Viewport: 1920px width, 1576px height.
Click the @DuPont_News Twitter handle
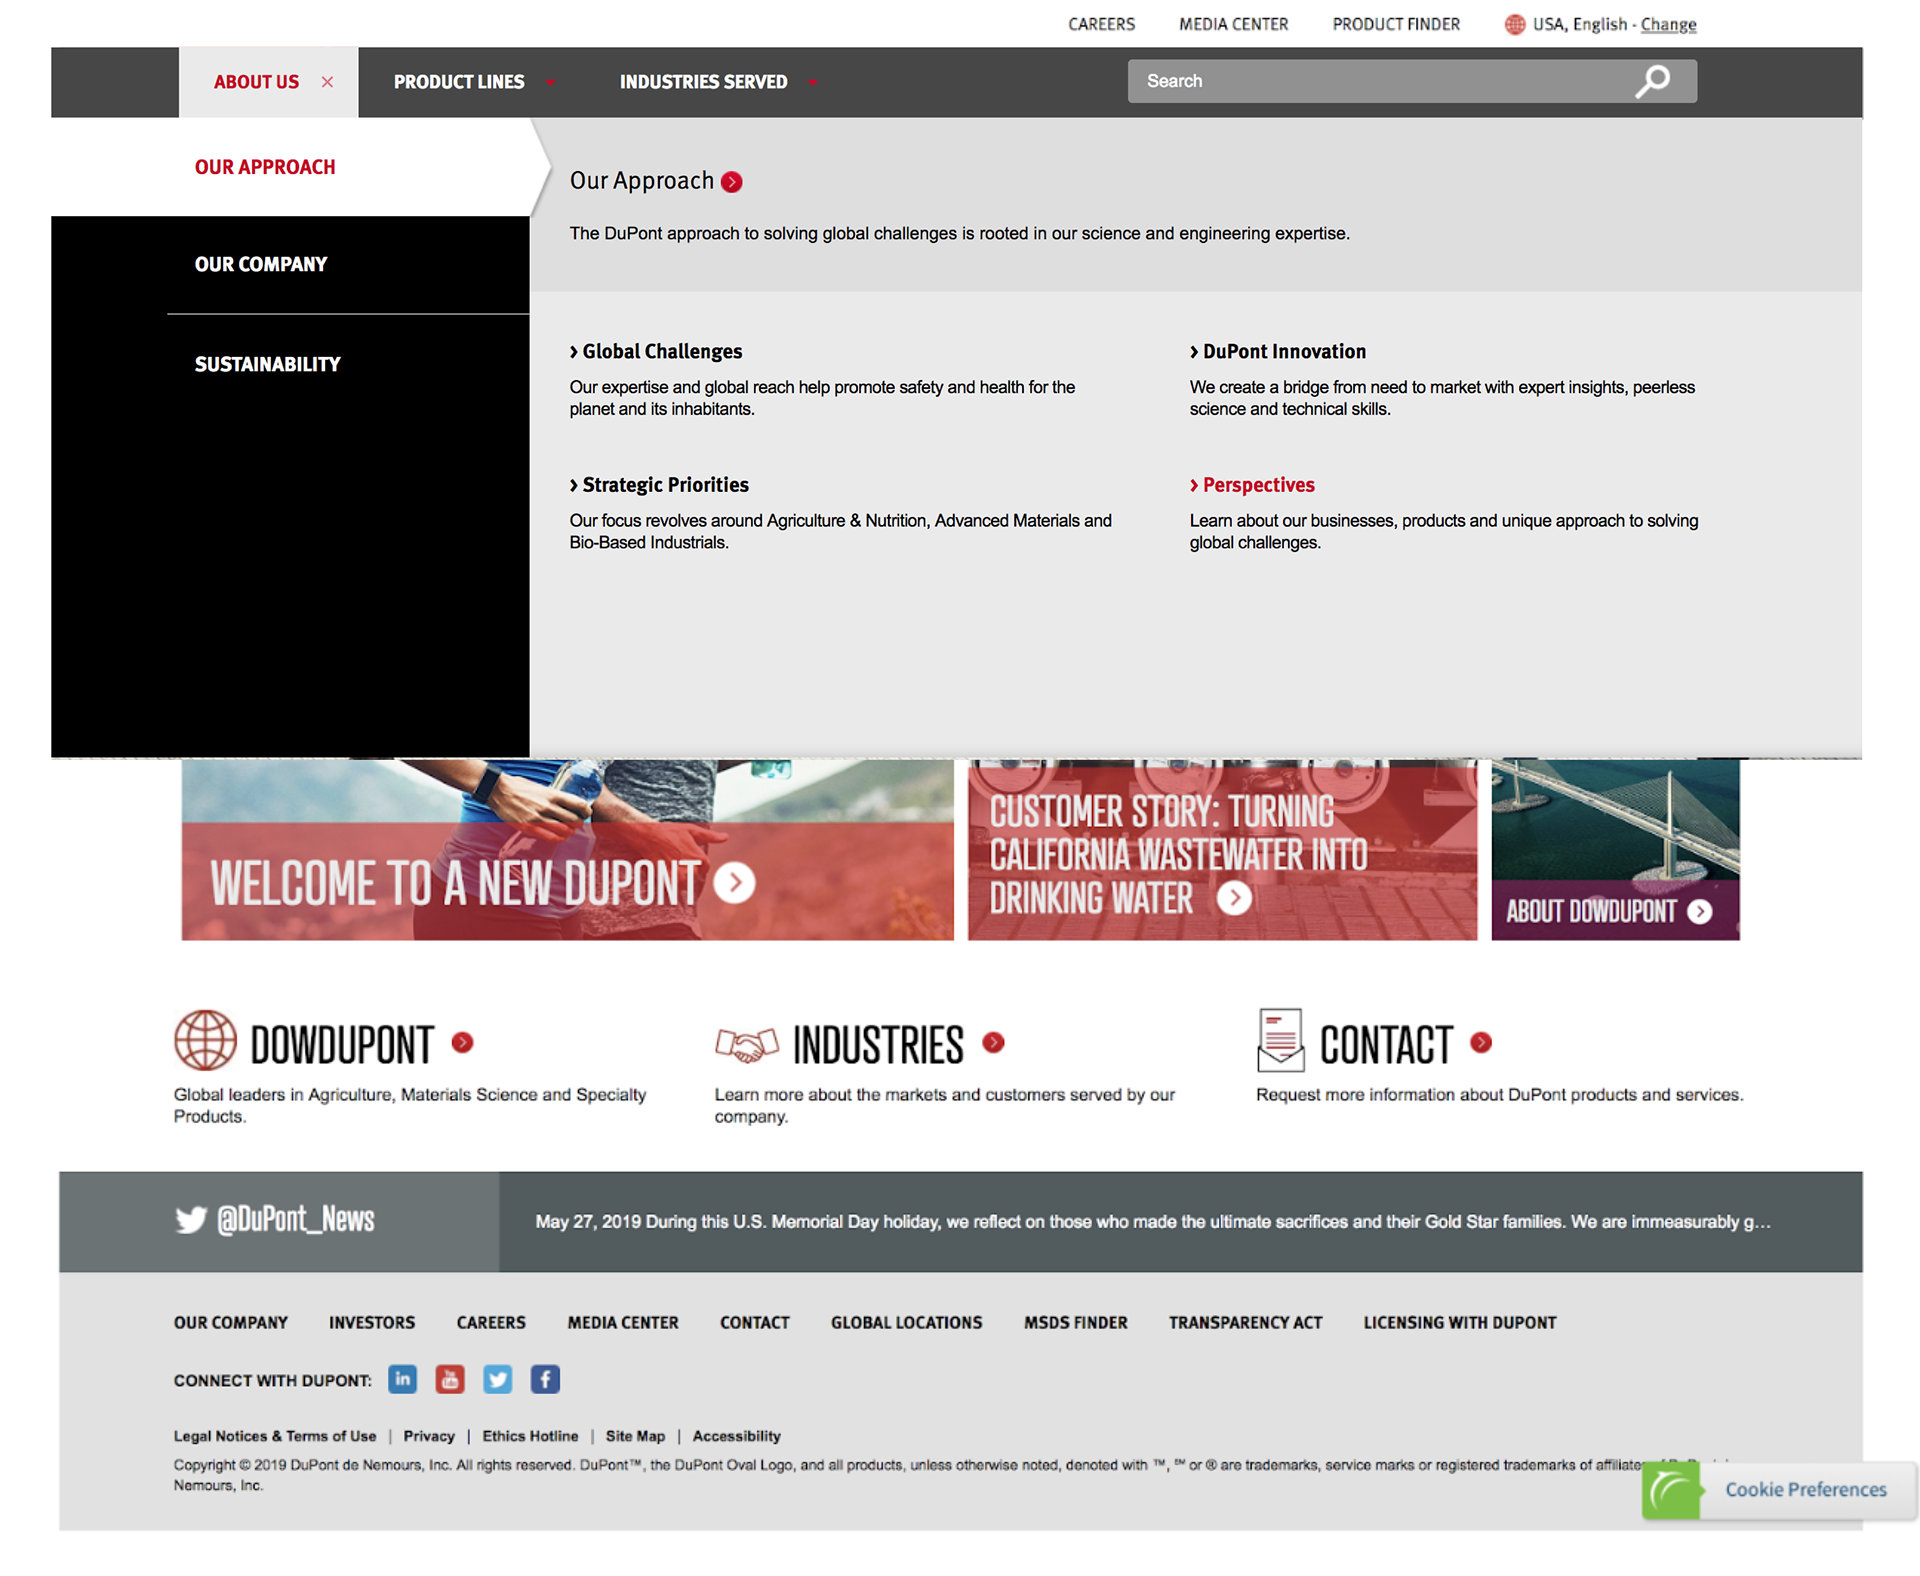[x=296, y=1219]
